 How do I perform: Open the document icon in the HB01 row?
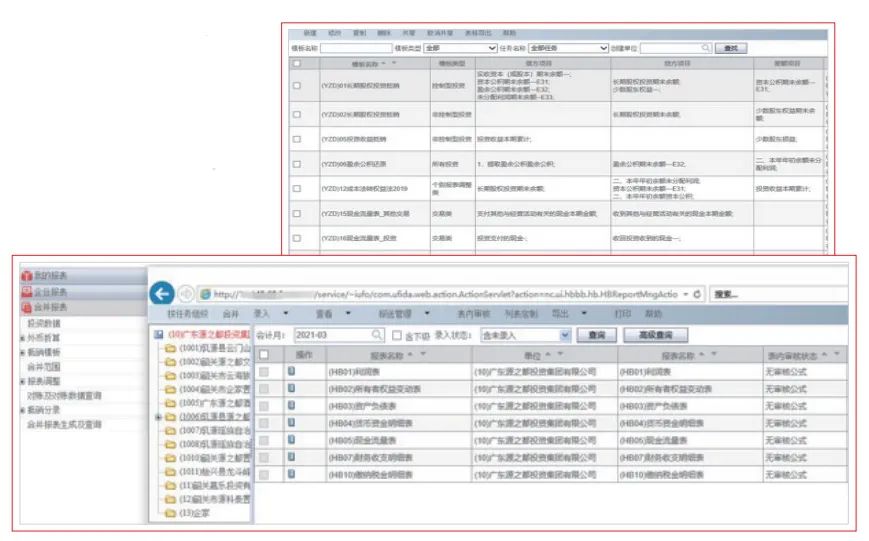[292, 371]
